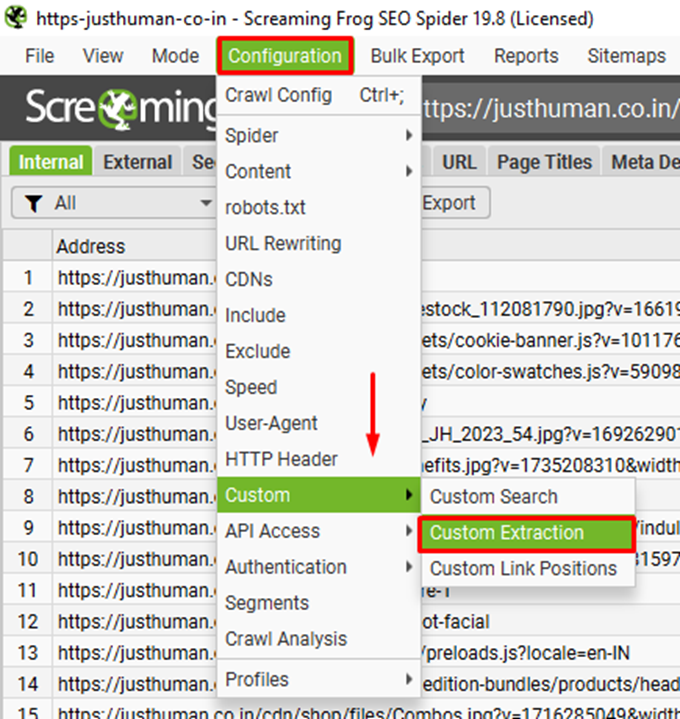Open the Mode menu
Image resolution: width=680 pixels, height=719 pixels.
click(x=175, y=56)
